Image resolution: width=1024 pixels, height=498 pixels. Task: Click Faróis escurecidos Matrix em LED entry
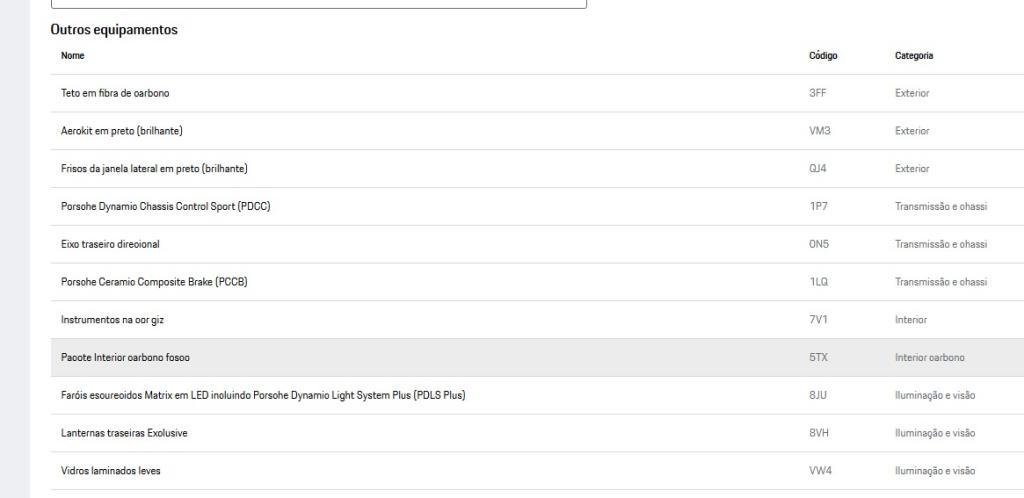(263, 395)
